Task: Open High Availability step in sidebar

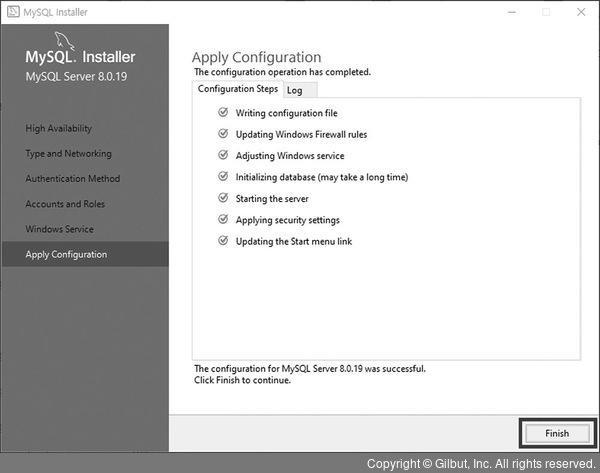Action: [59, 129]
